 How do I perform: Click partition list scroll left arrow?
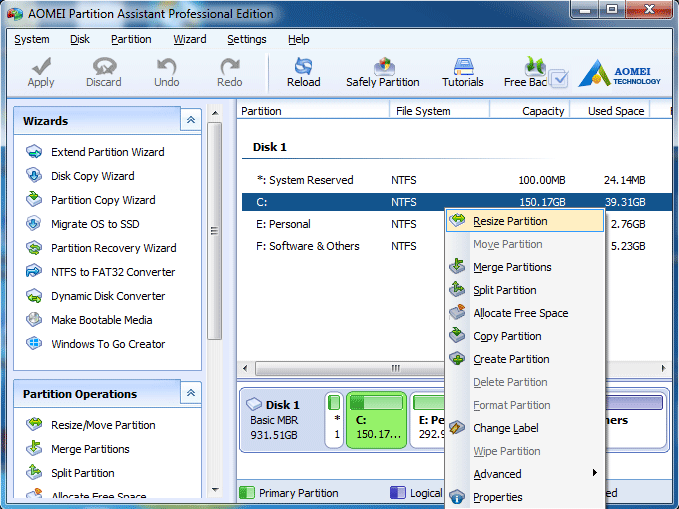coord(245,368)
